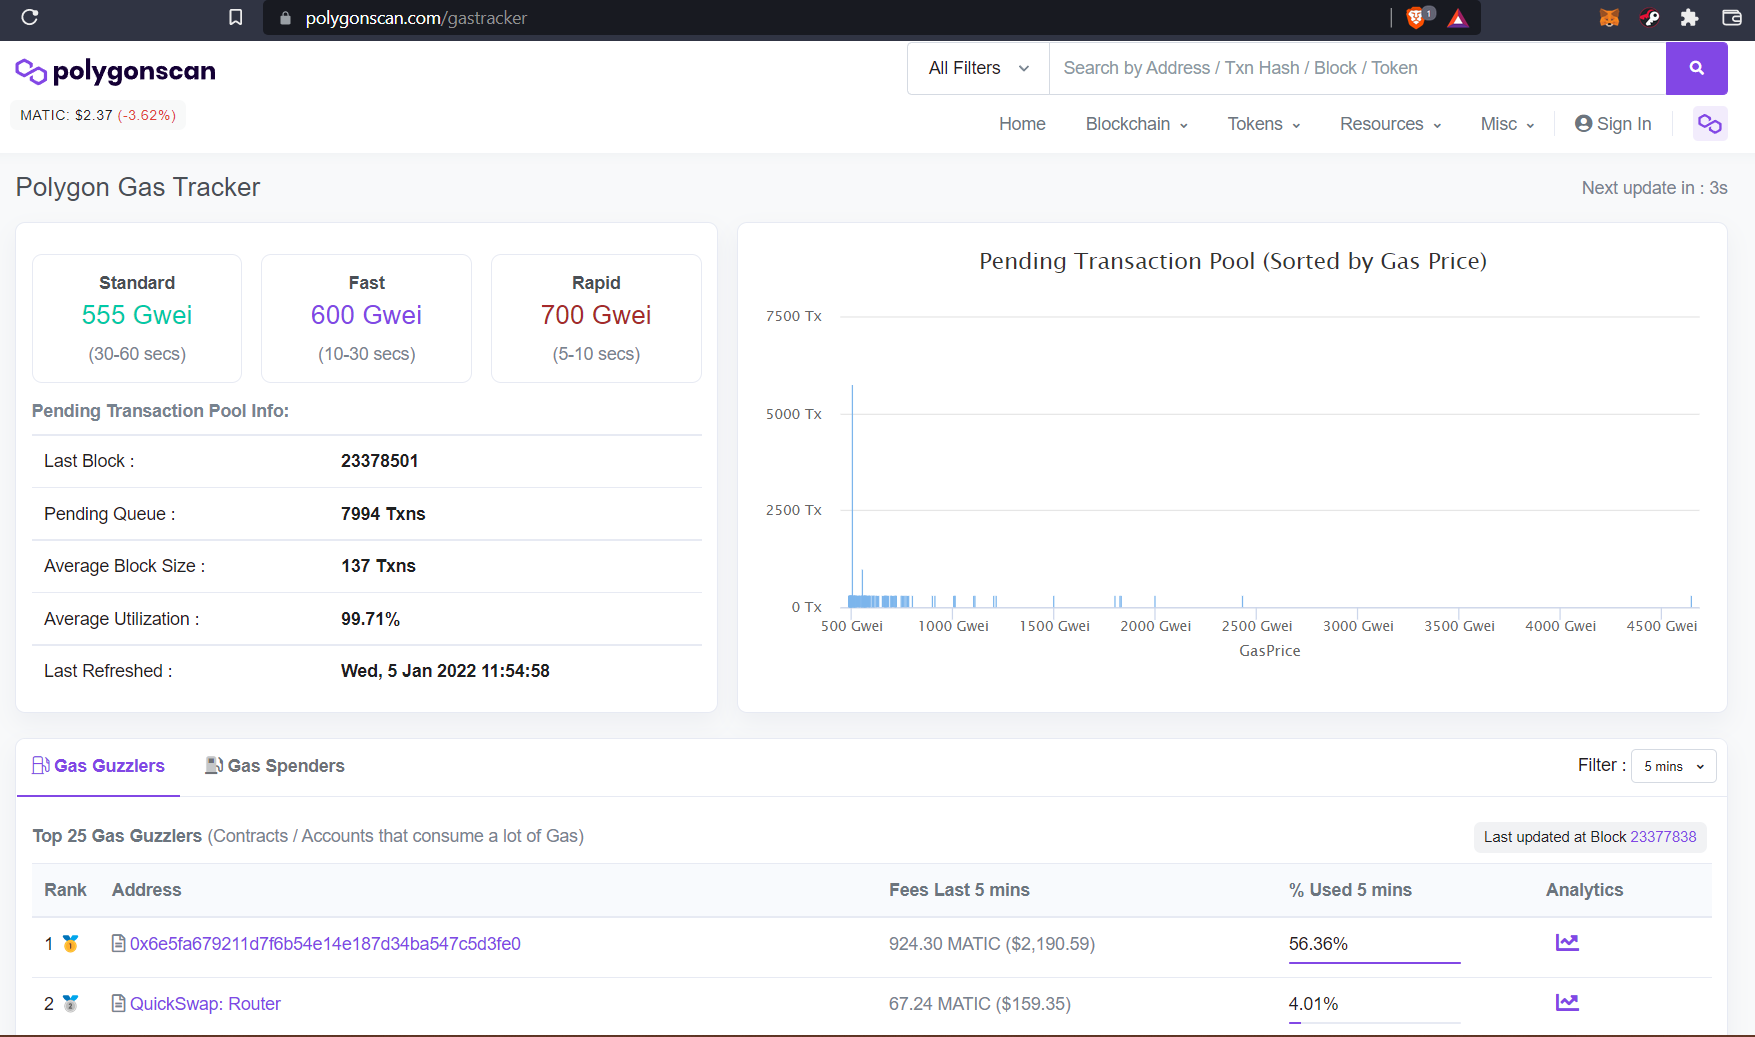Click the 56.36% usage progress bar

[1374, 962]
